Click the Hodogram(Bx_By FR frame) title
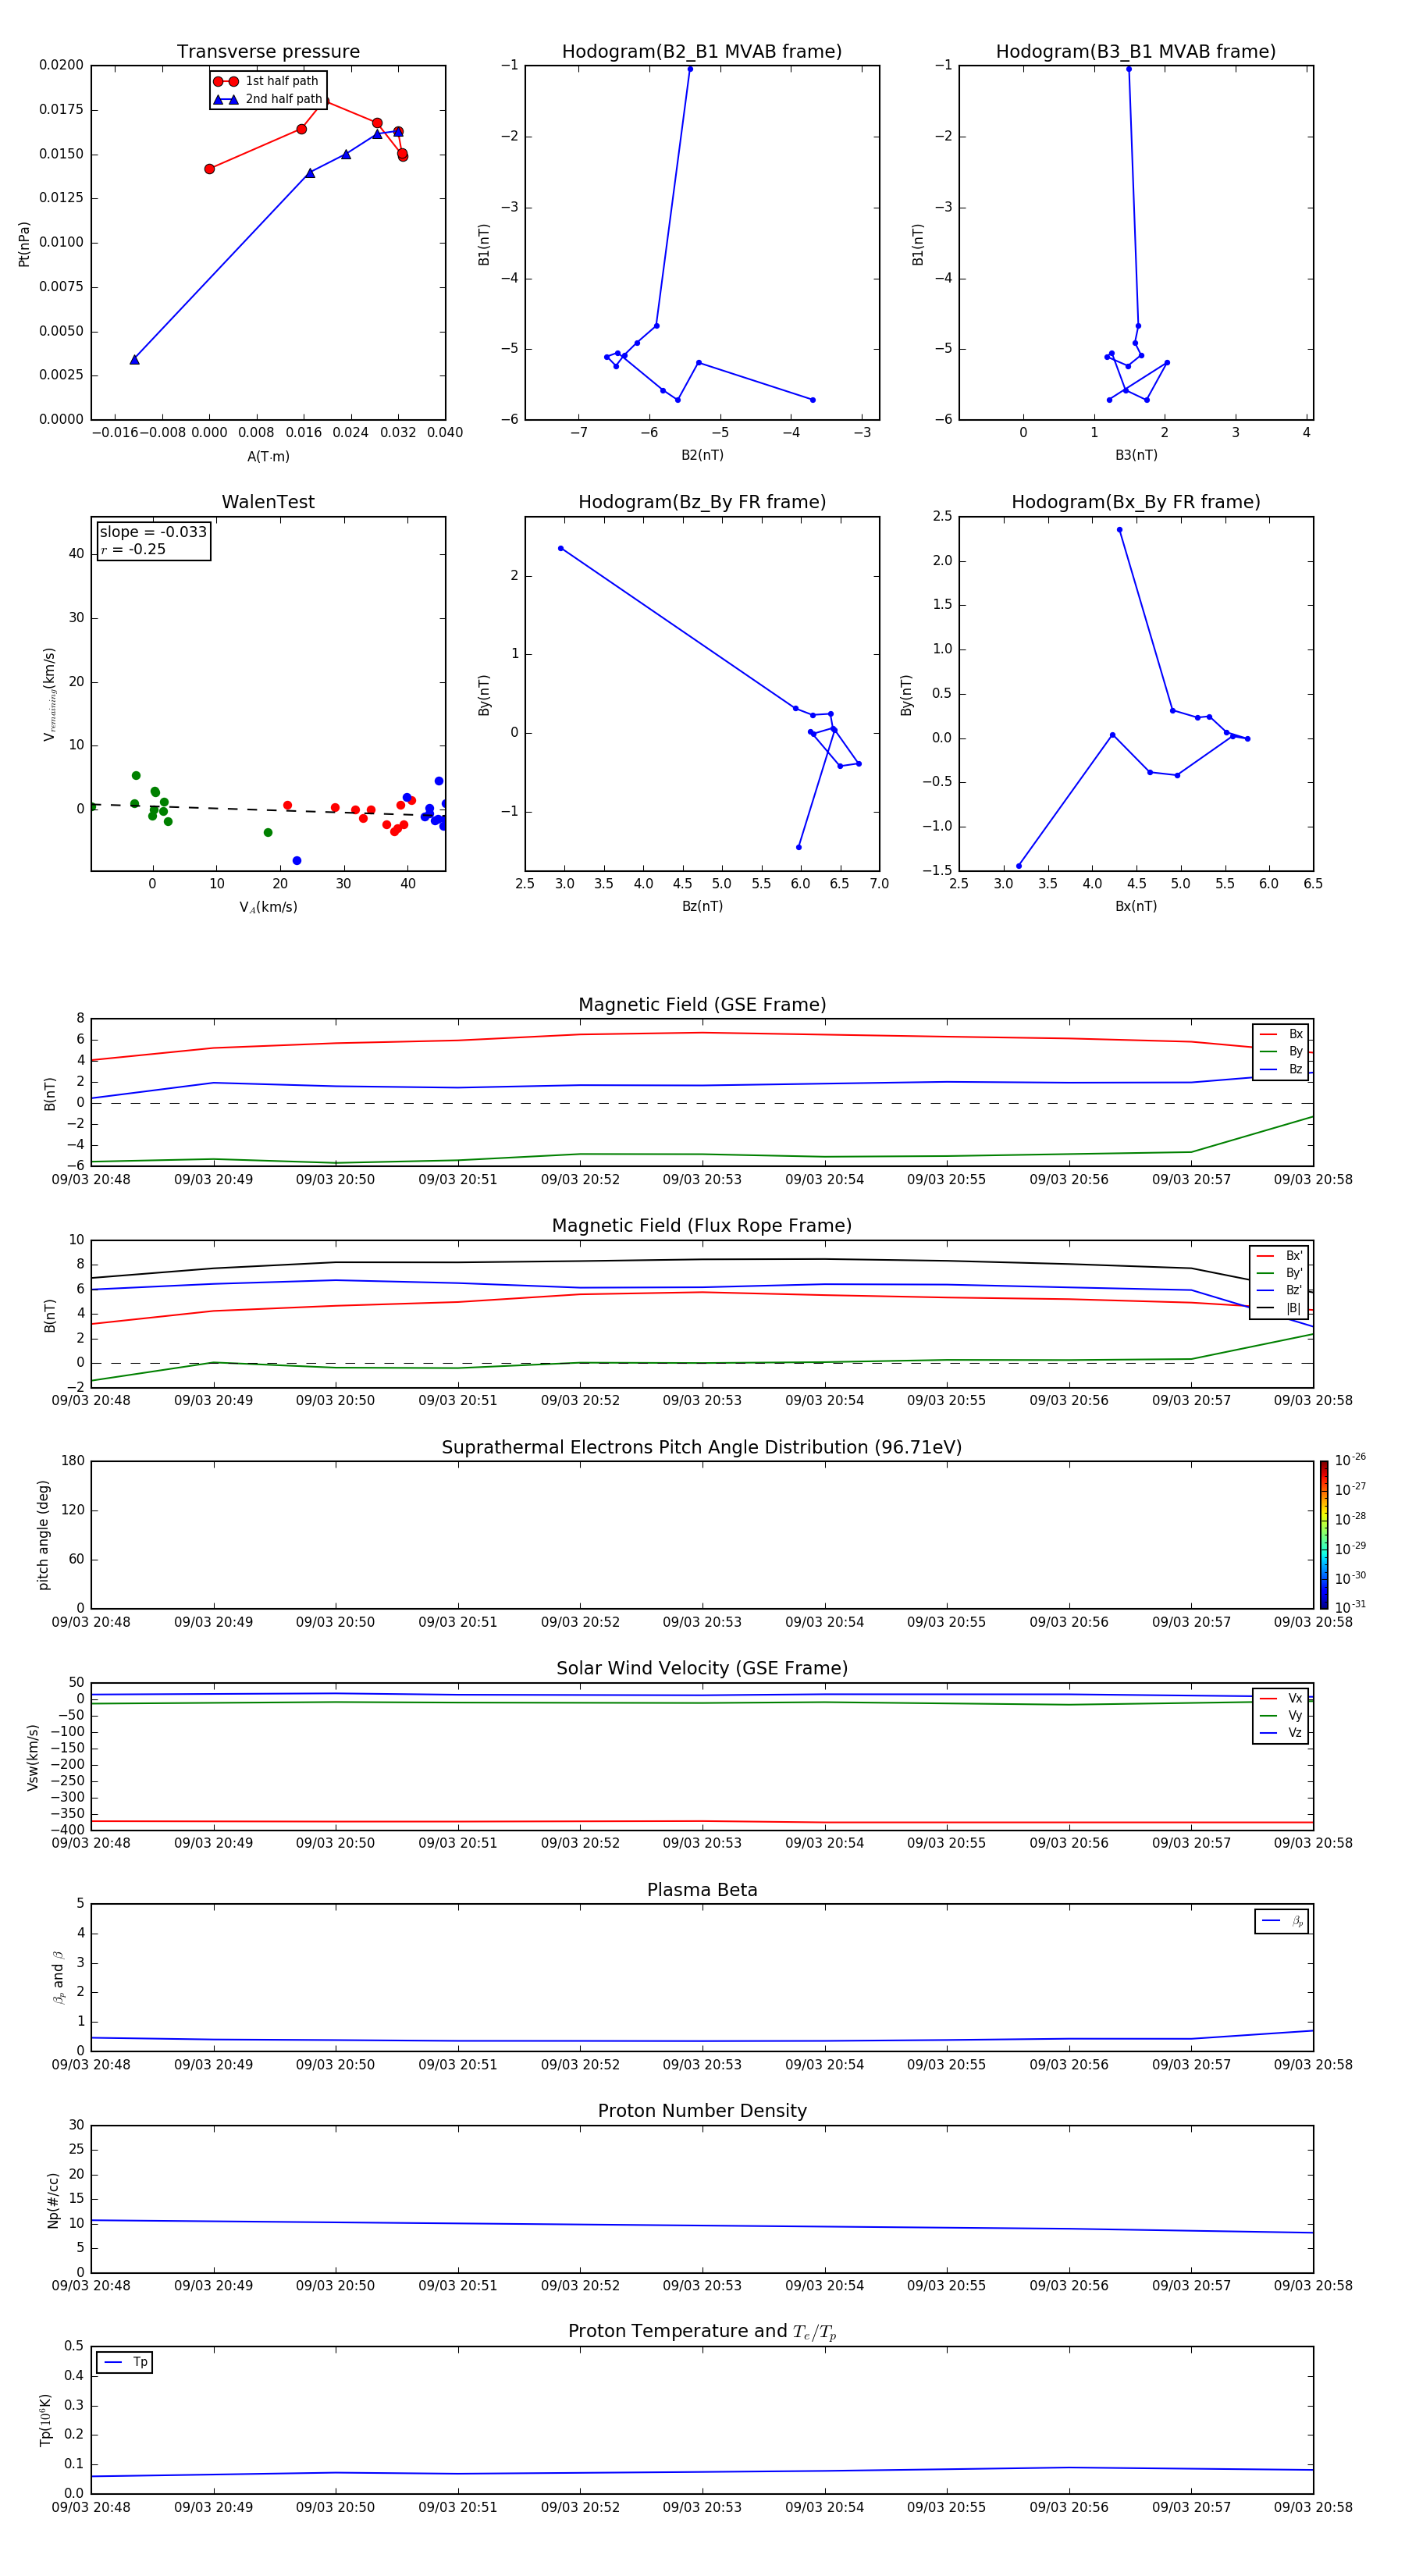1405x2576 pixels. tap(1136, 502)
